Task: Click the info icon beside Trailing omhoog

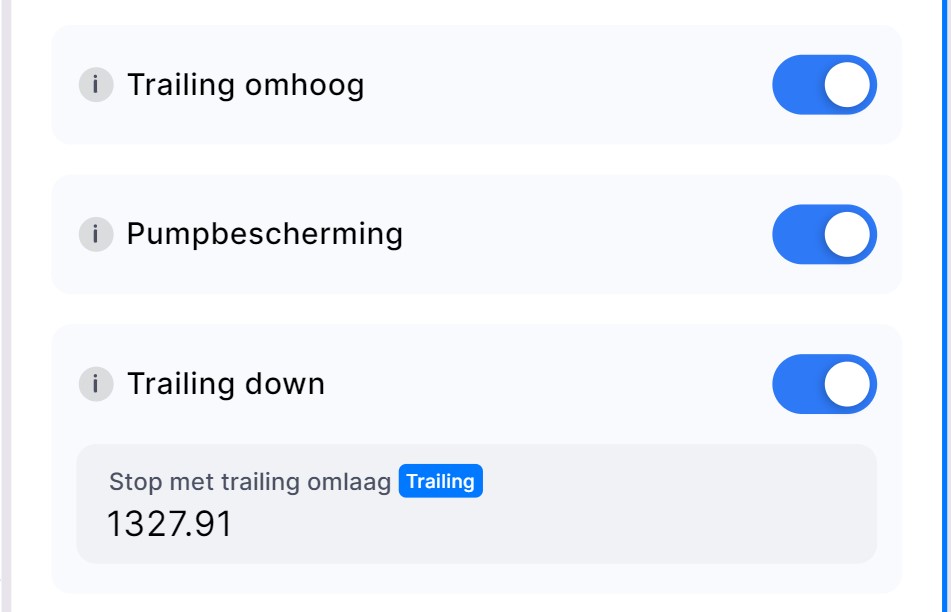Action: coord(96,85)
